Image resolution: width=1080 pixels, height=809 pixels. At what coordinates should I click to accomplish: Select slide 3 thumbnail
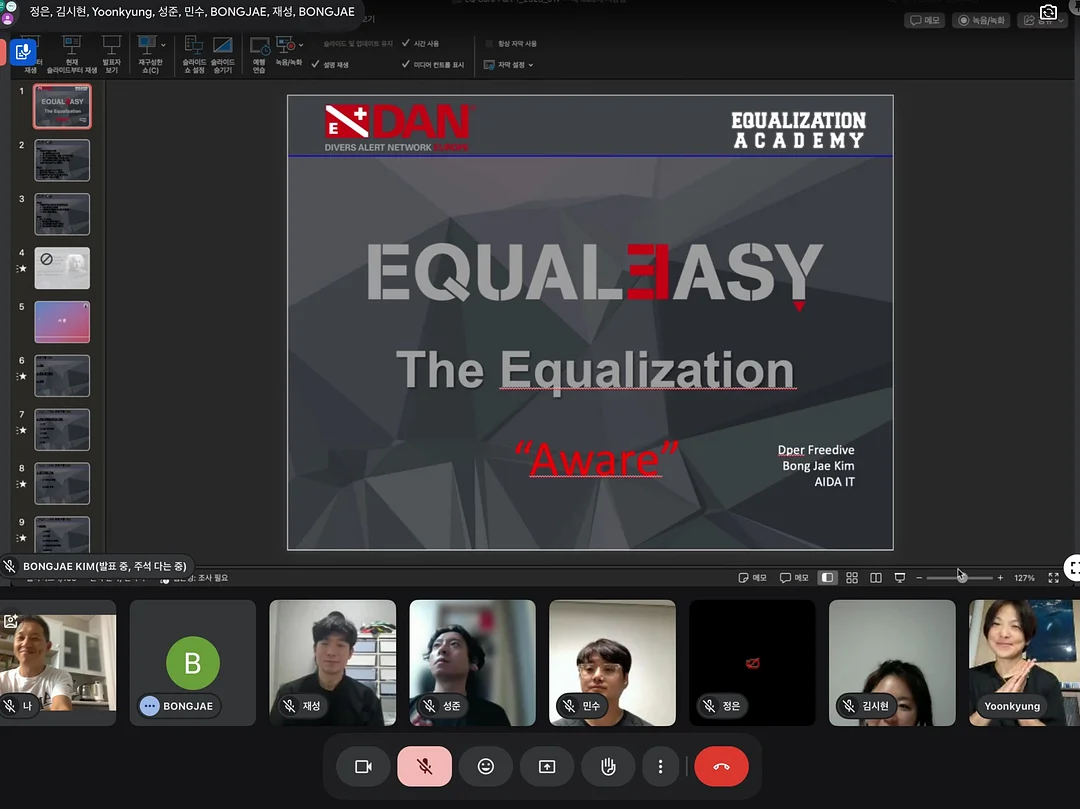[x=62, y=213]
